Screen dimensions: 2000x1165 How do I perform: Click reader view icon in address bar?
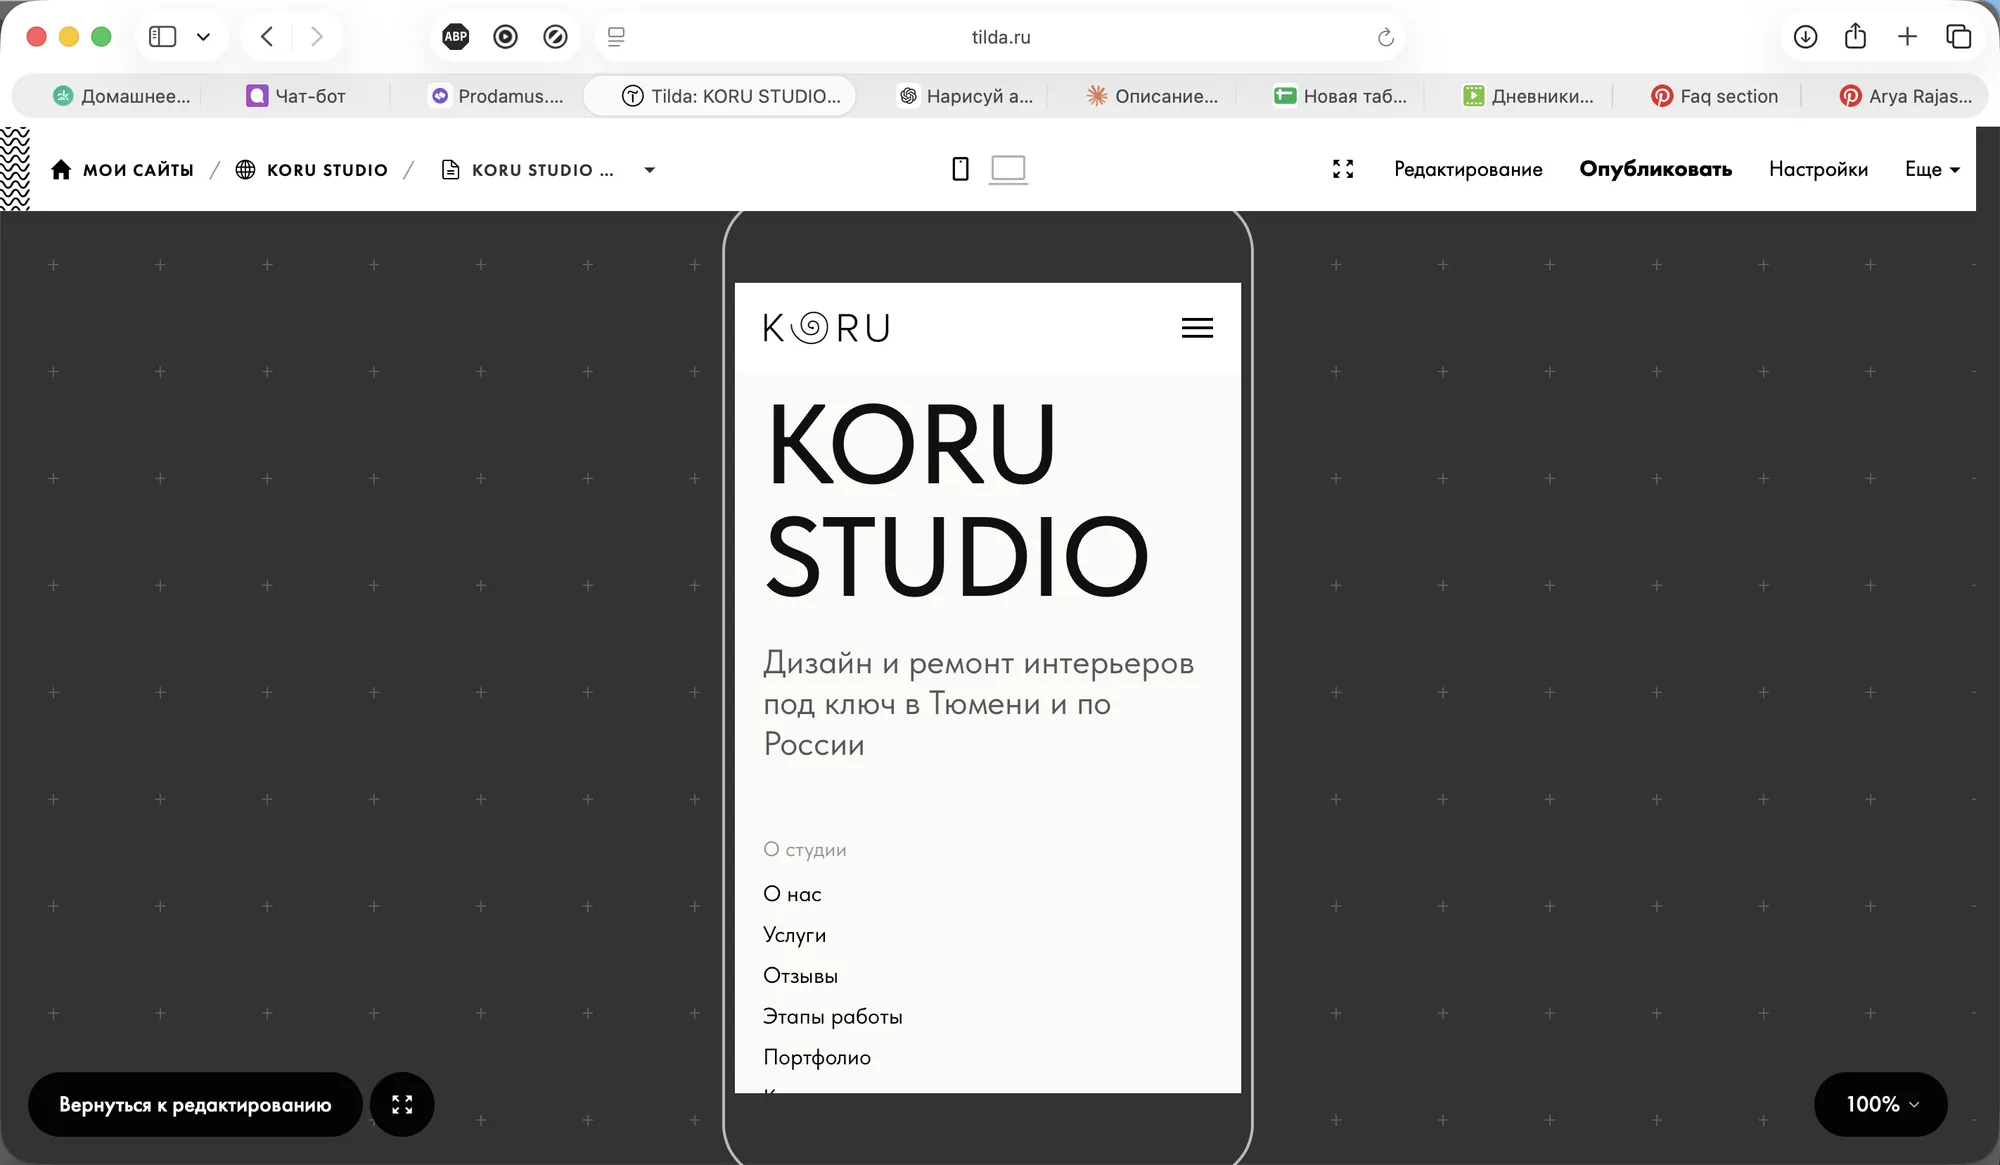616,37
